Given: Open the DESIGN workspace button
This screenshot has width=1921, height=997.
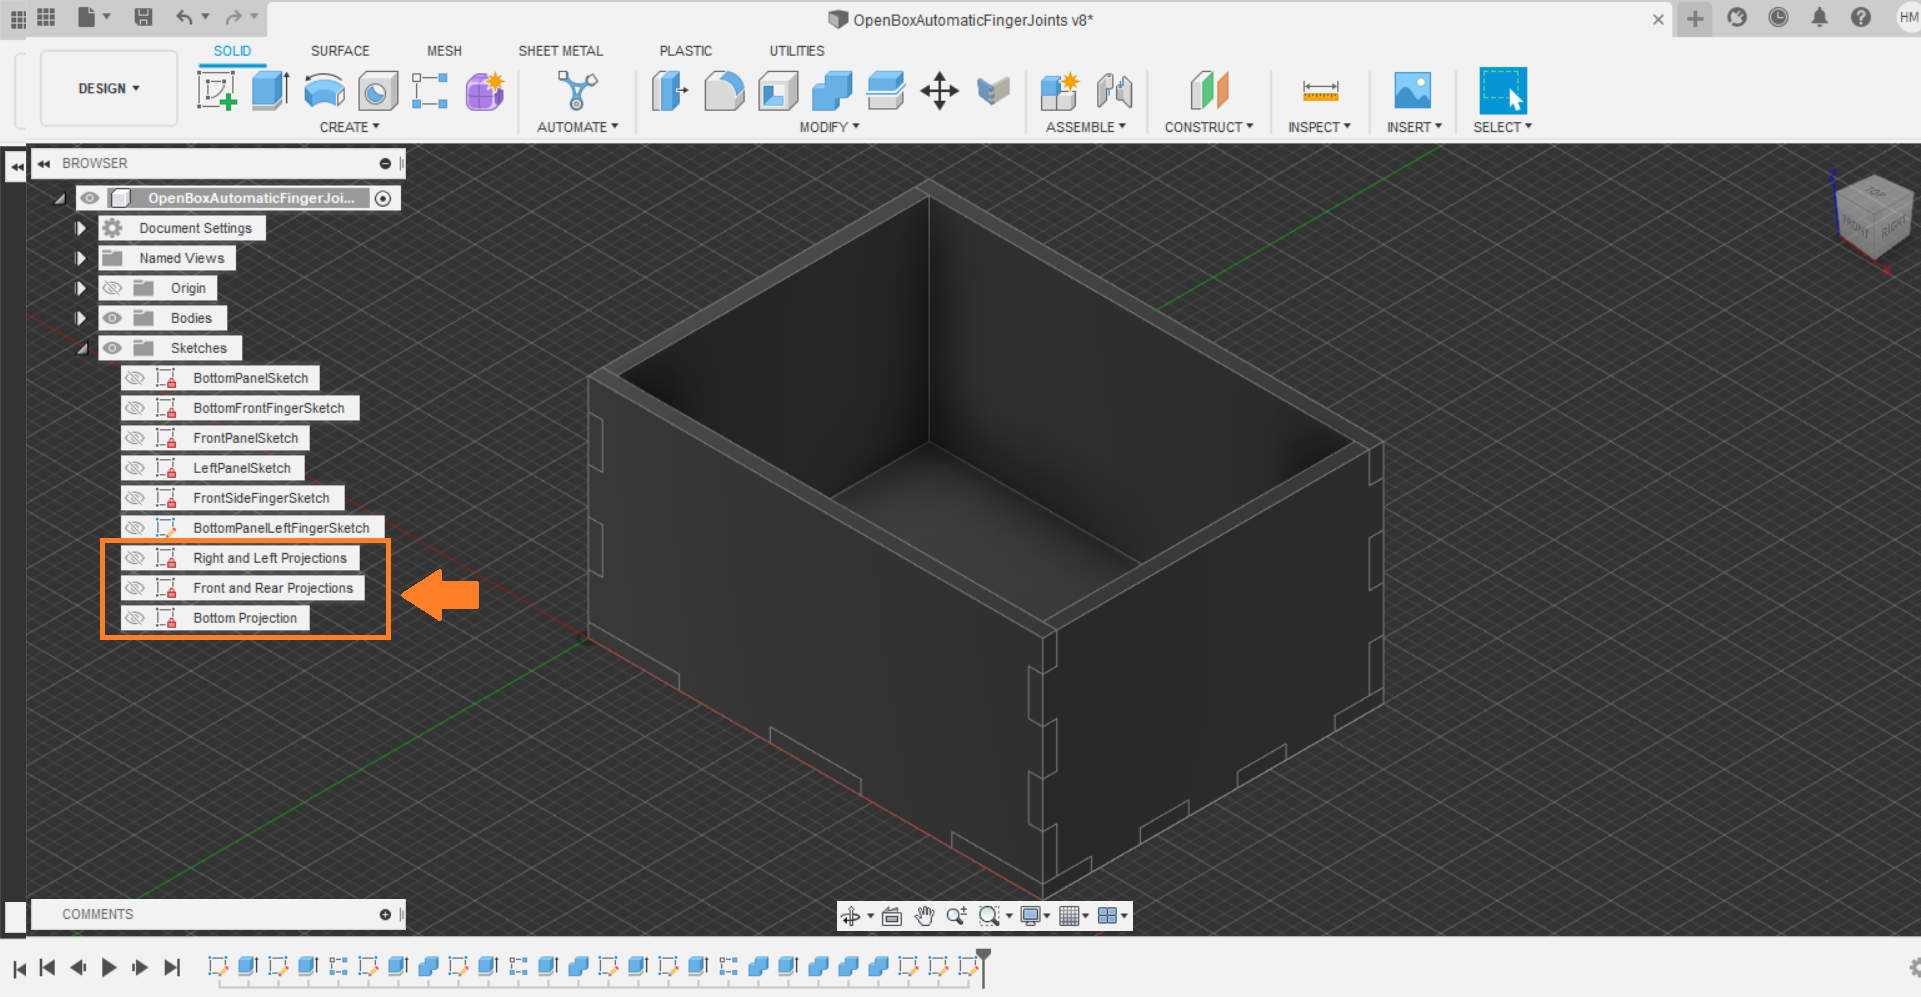Looking at the screenshot, I should (x=109, y=88).
